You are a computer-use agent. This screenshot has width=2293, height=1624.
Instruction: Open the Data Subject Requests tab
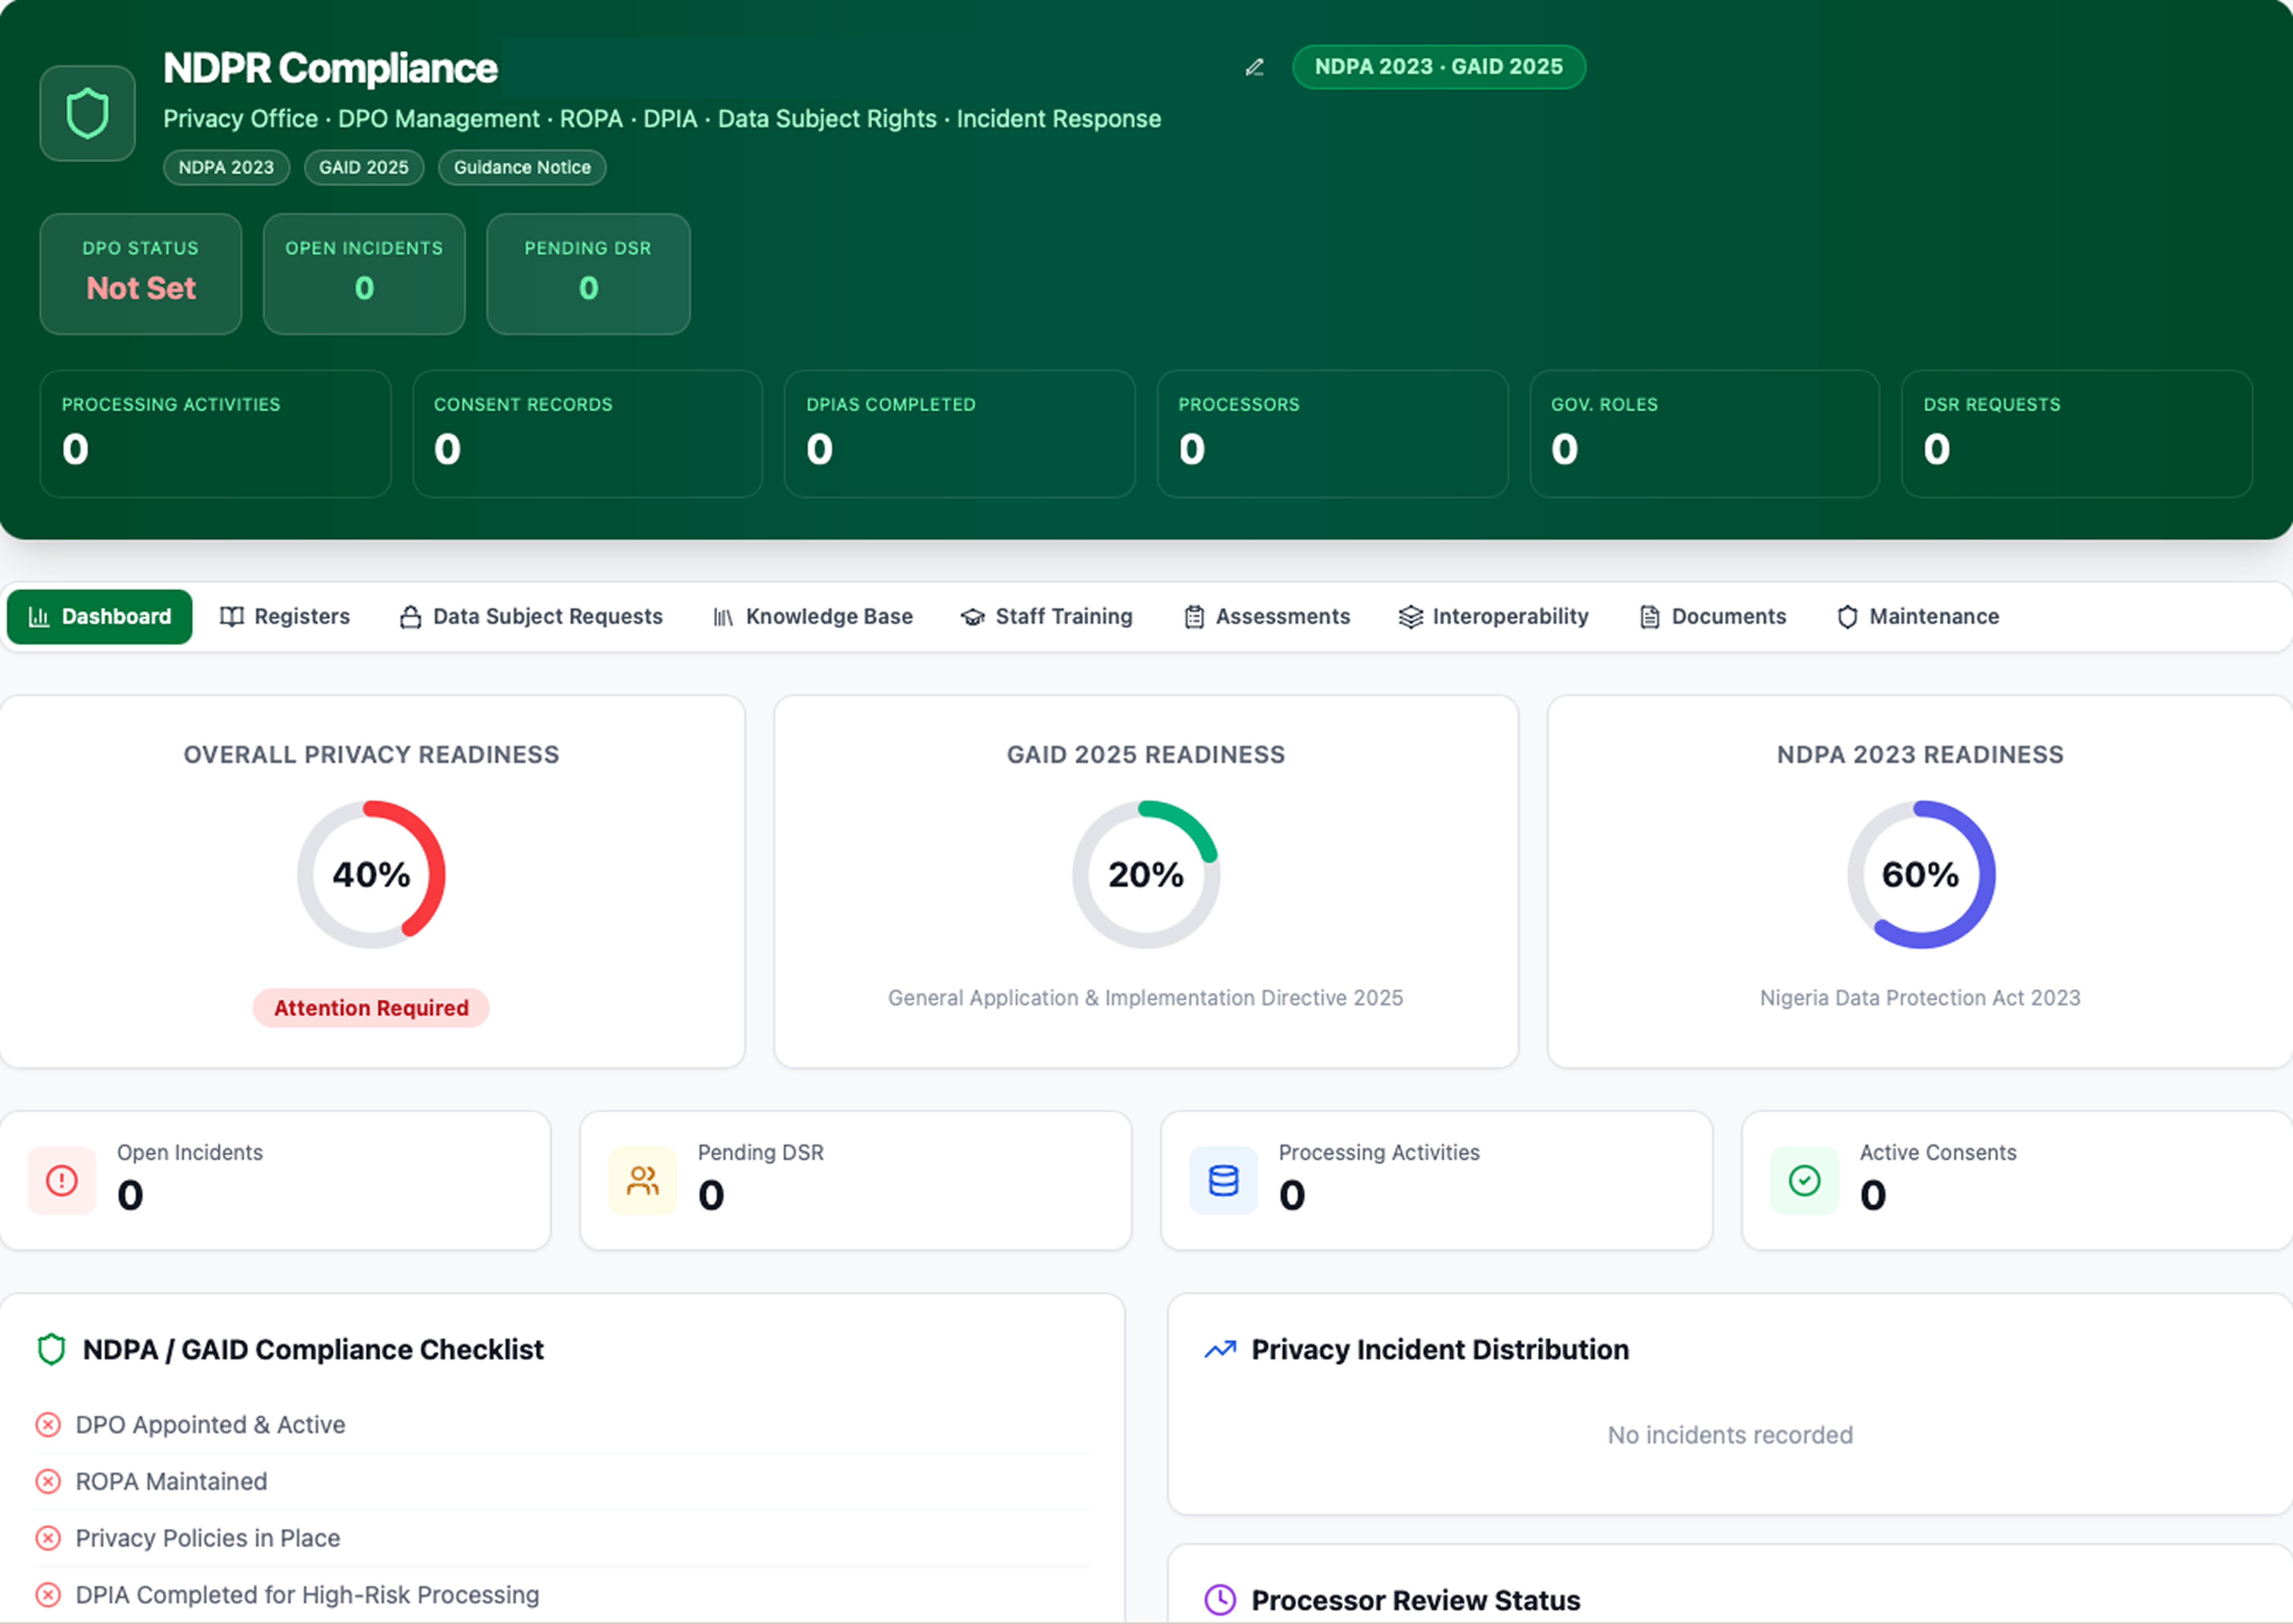pyautogui.click(x=531, y=616)
